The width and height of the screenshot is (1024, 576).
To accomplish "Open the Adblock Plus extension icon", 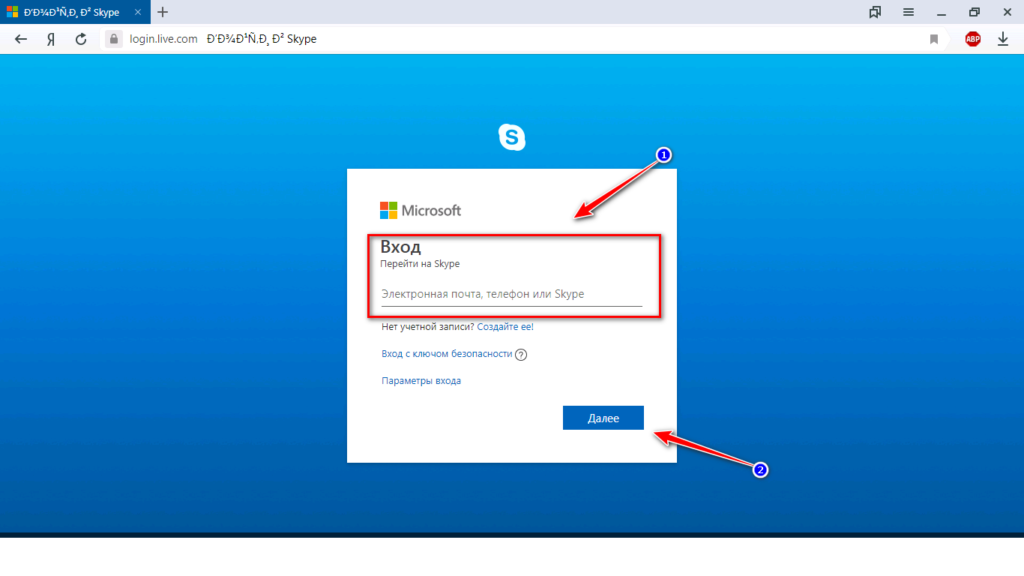I will pos(972,39).
